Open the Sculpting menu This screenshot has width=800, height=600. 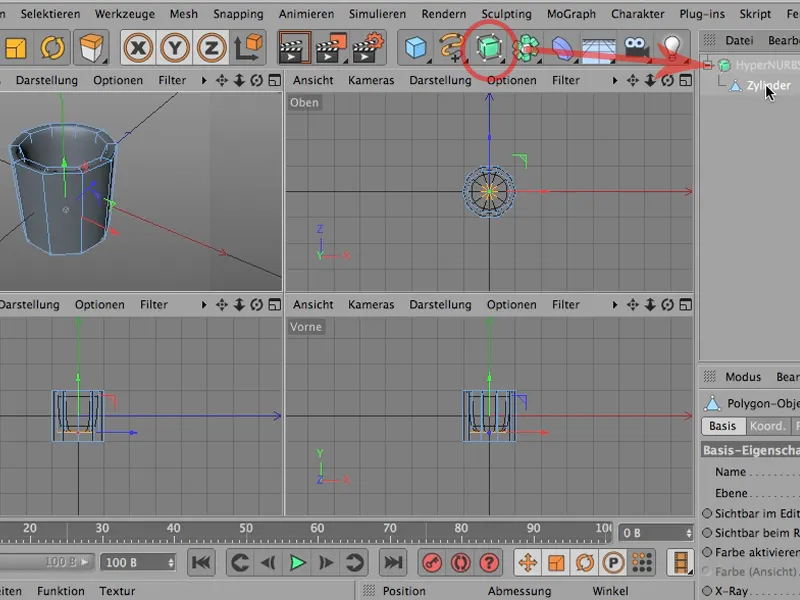(506, 14)
